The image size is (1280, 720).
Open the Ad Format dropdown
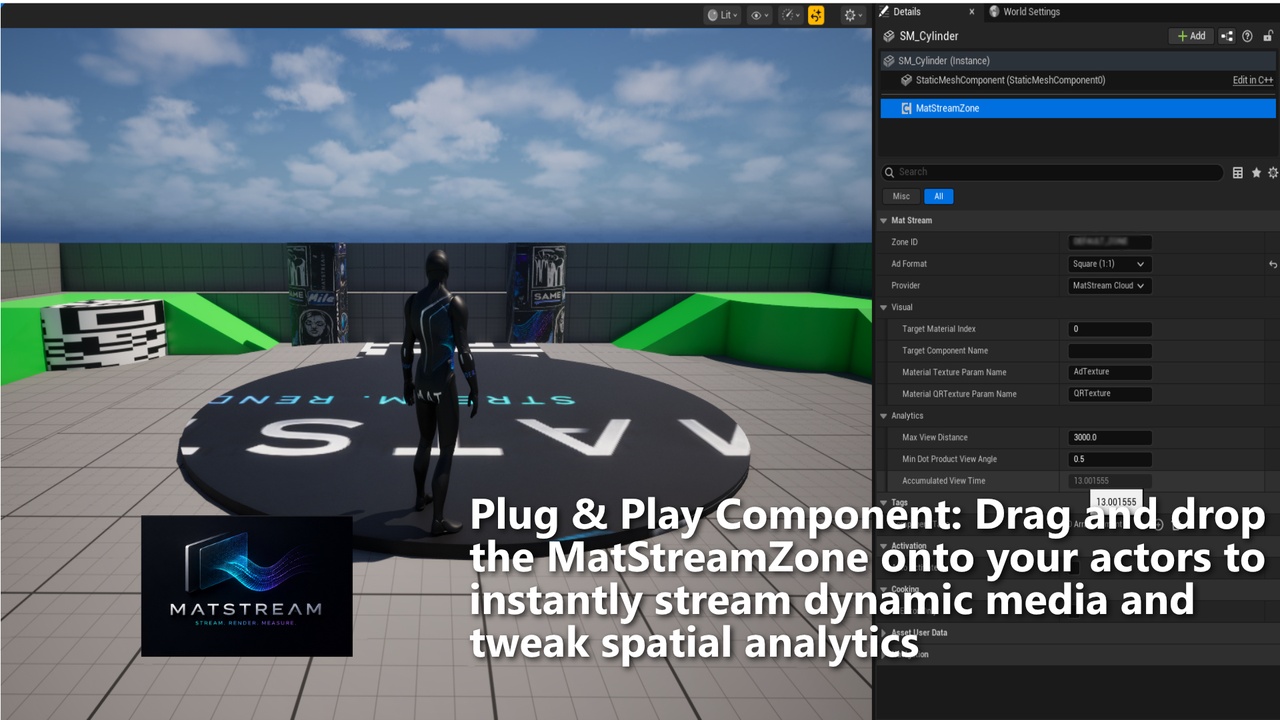pos(1109,264)
